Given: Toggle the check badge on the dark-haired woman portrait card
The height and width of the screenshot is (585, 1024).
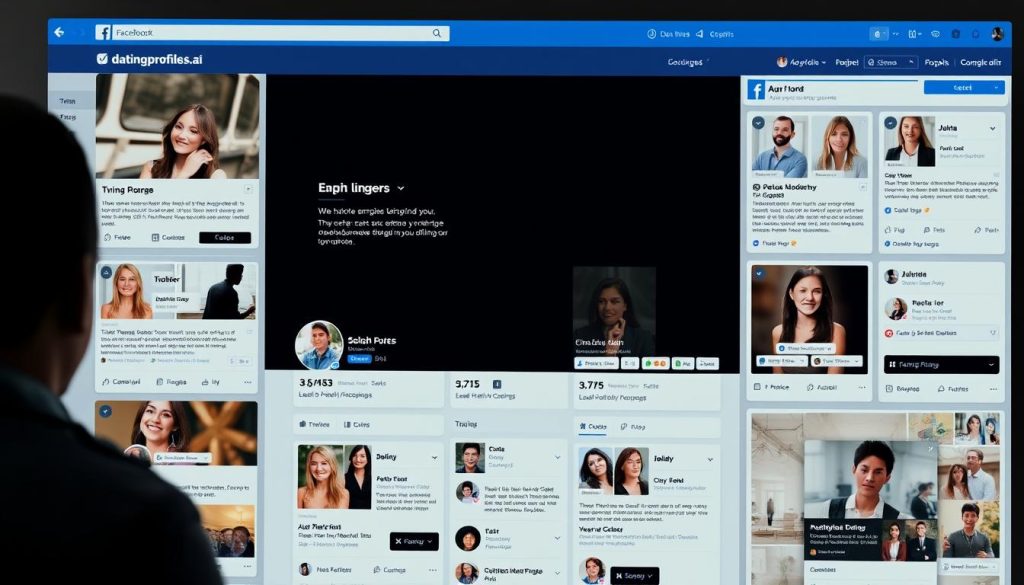Looking at the screenshot, I should click(760, 272).
